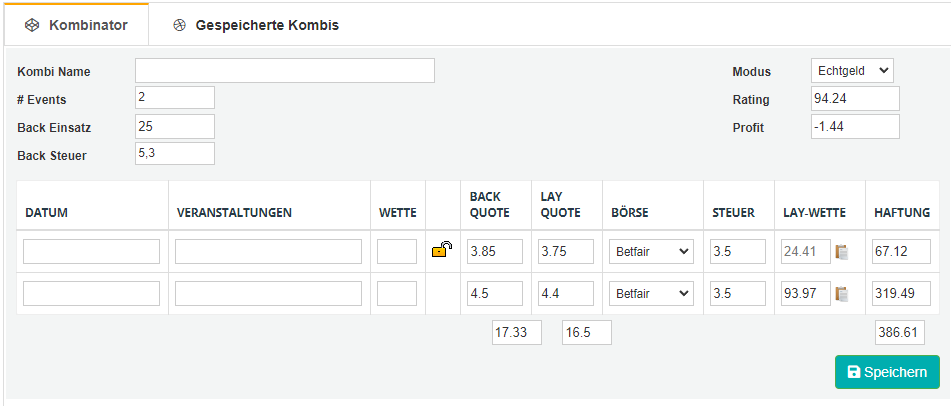Focus the Kombi Name text field
Image resolution: width=951 pixels, height=406 pixels.
coord(285,70)
